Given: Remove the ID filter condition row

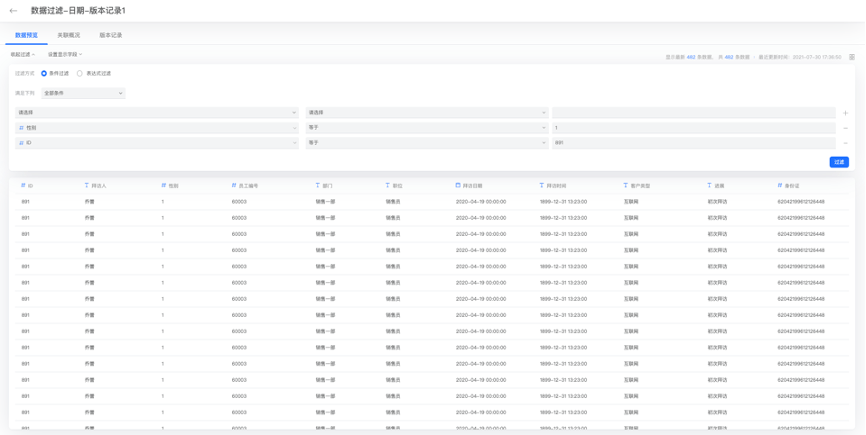Looking at the screenshot, I should tap(845, 143).
